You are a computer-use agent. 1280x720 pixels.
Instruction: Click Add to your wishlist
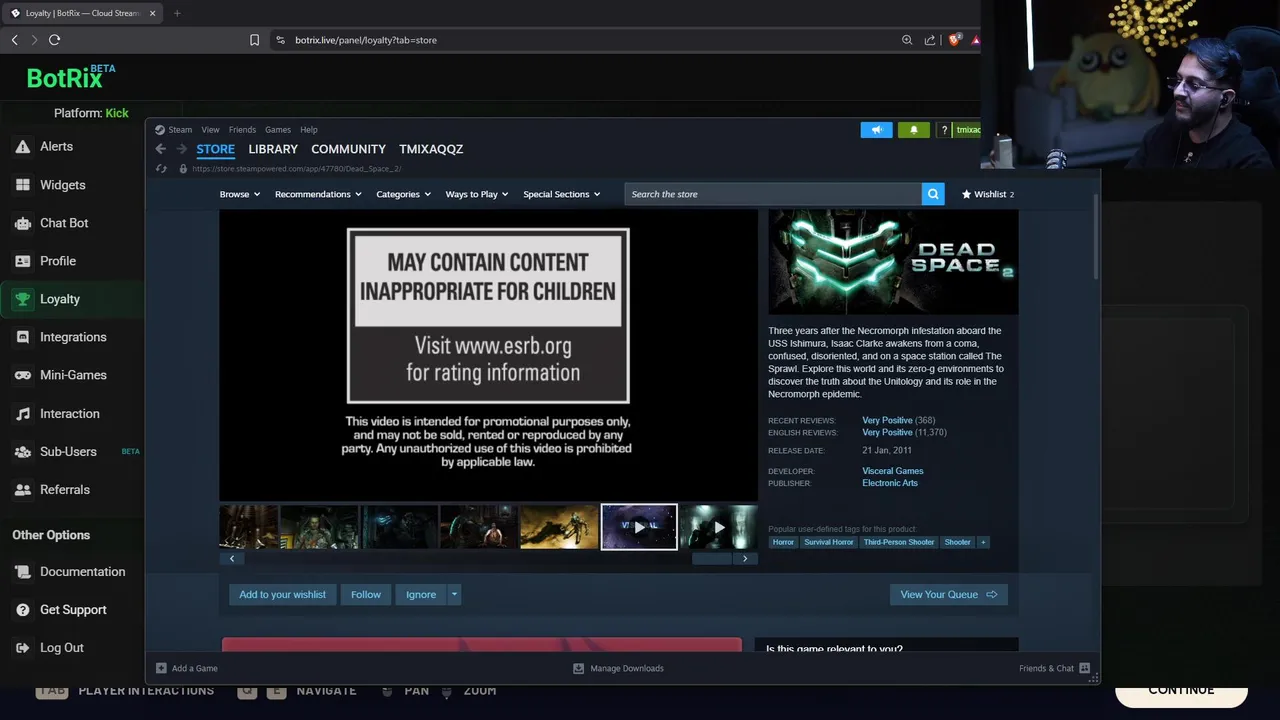pos(282,594)
